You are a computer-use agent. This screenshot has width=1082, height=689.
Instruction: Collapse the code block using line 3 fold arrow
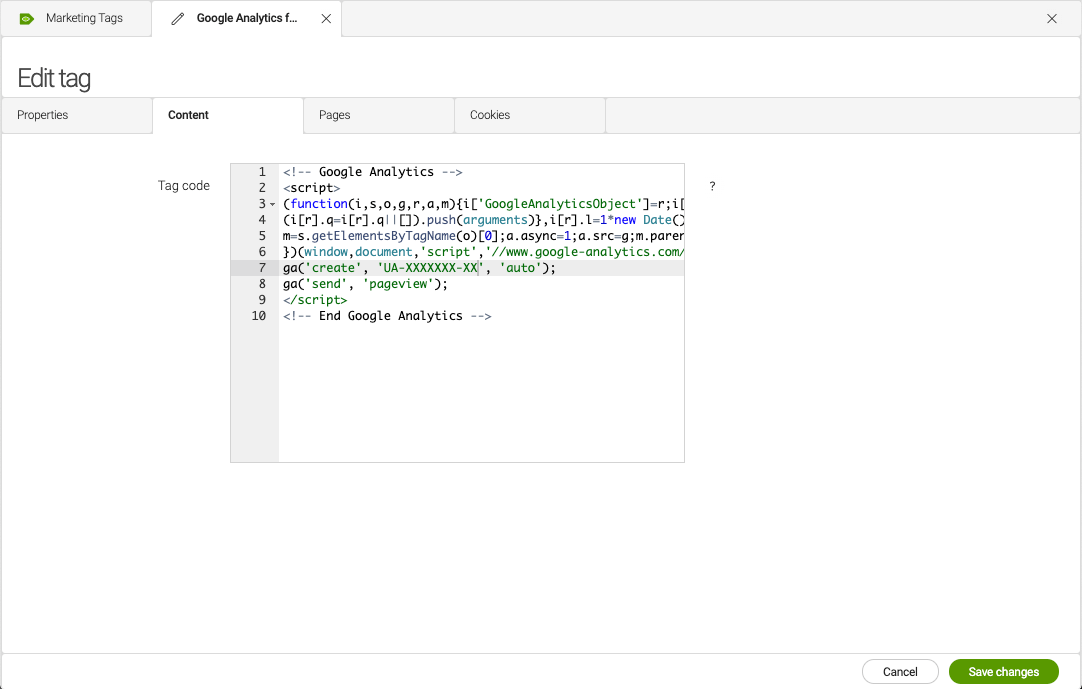[270, 204]
